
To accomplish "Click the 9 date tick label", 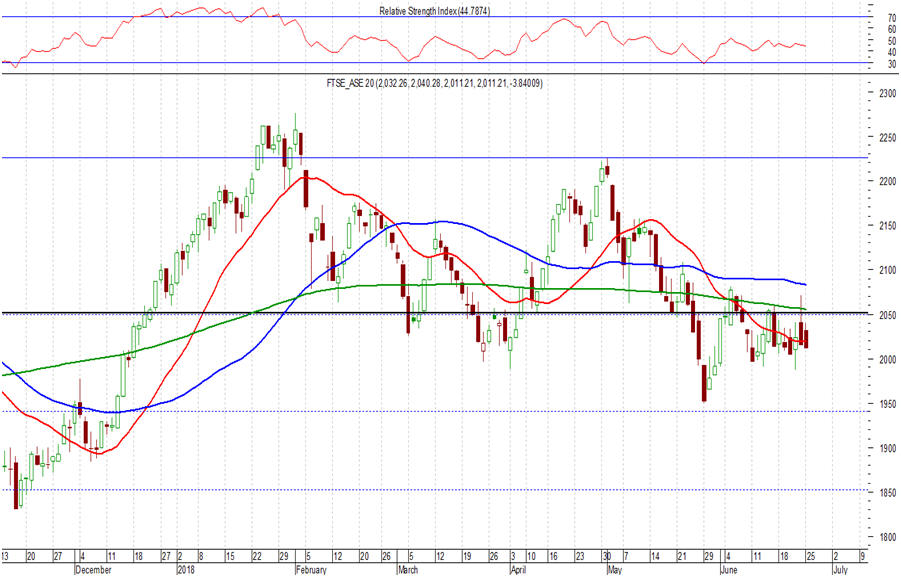I will pos(862,557).
